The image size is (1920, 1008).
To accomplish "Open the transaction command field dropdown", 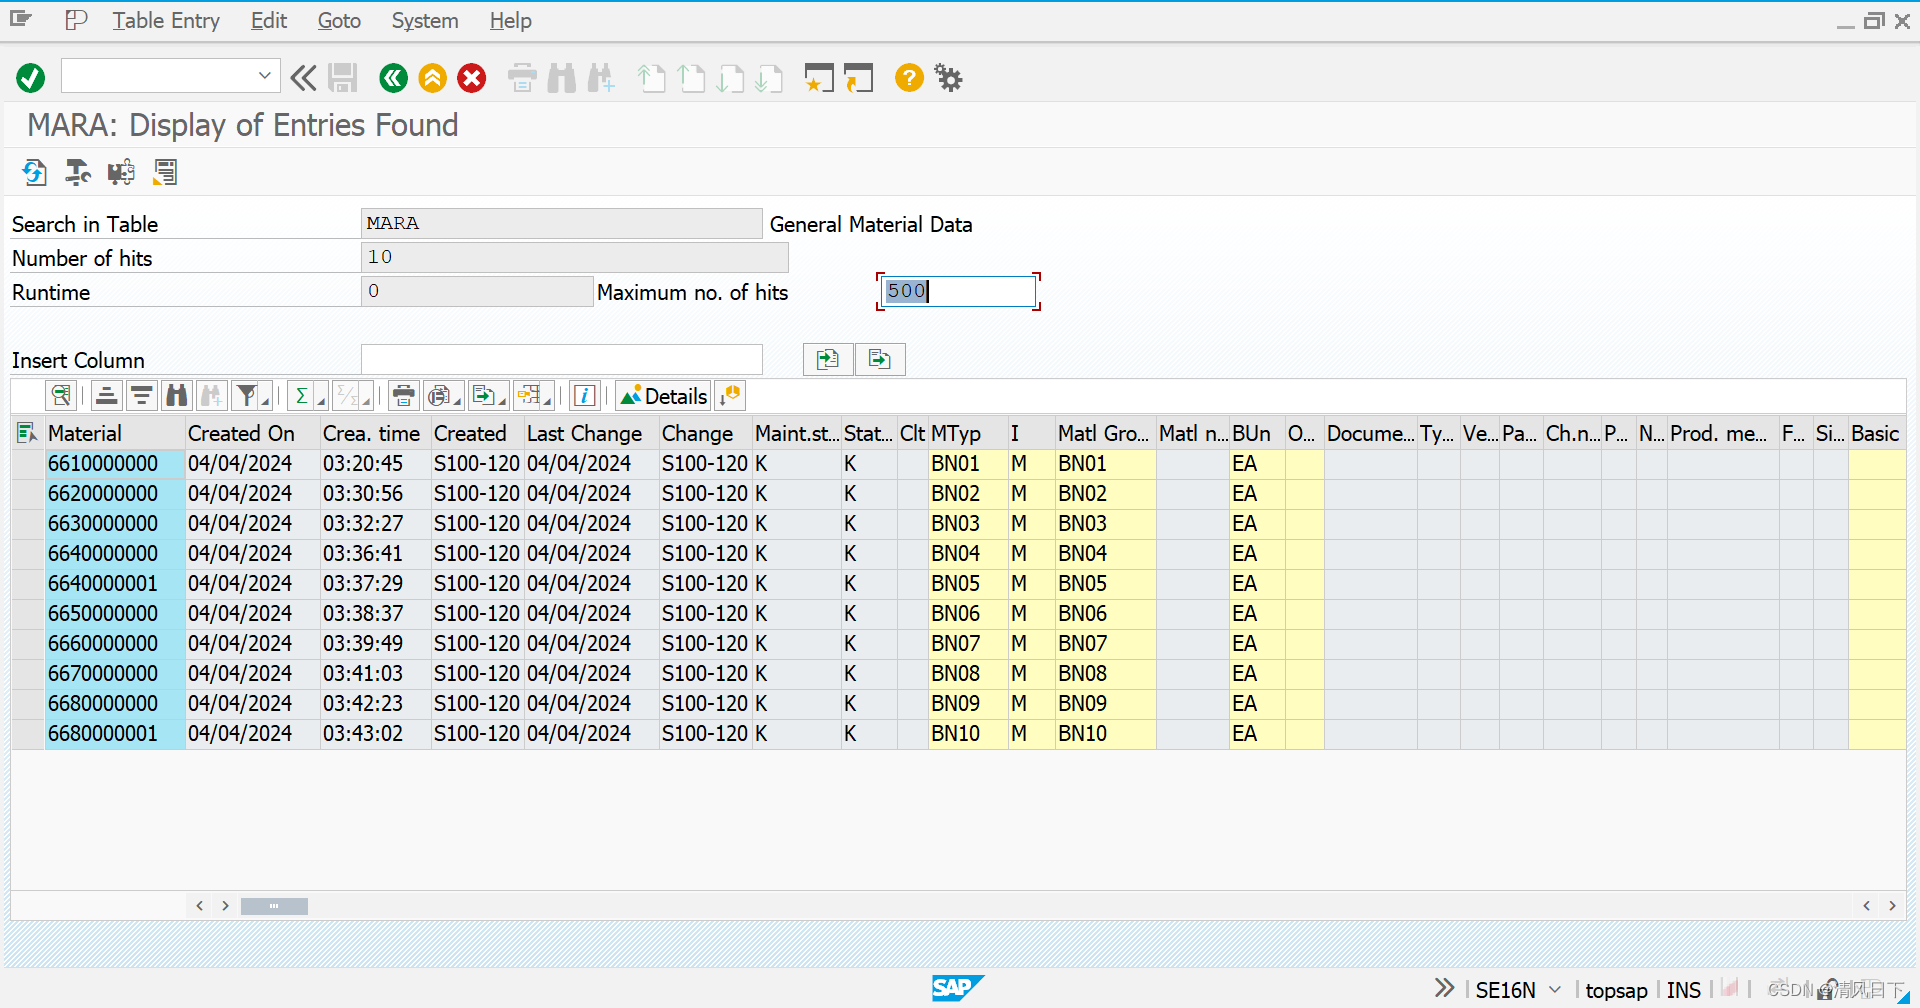I will coord(264,76).
